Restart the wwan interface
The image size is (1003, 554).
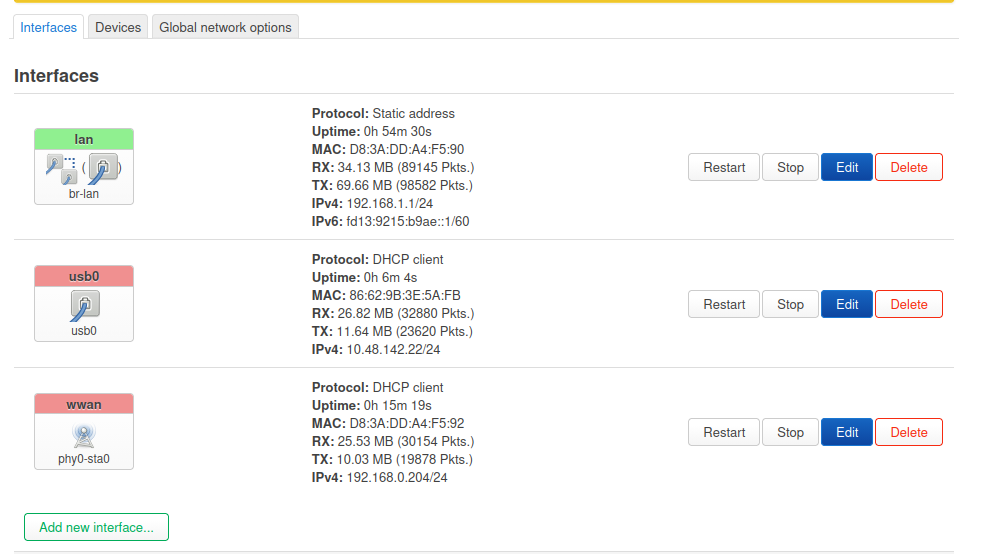pyautogui.click(x=724, y=432)
